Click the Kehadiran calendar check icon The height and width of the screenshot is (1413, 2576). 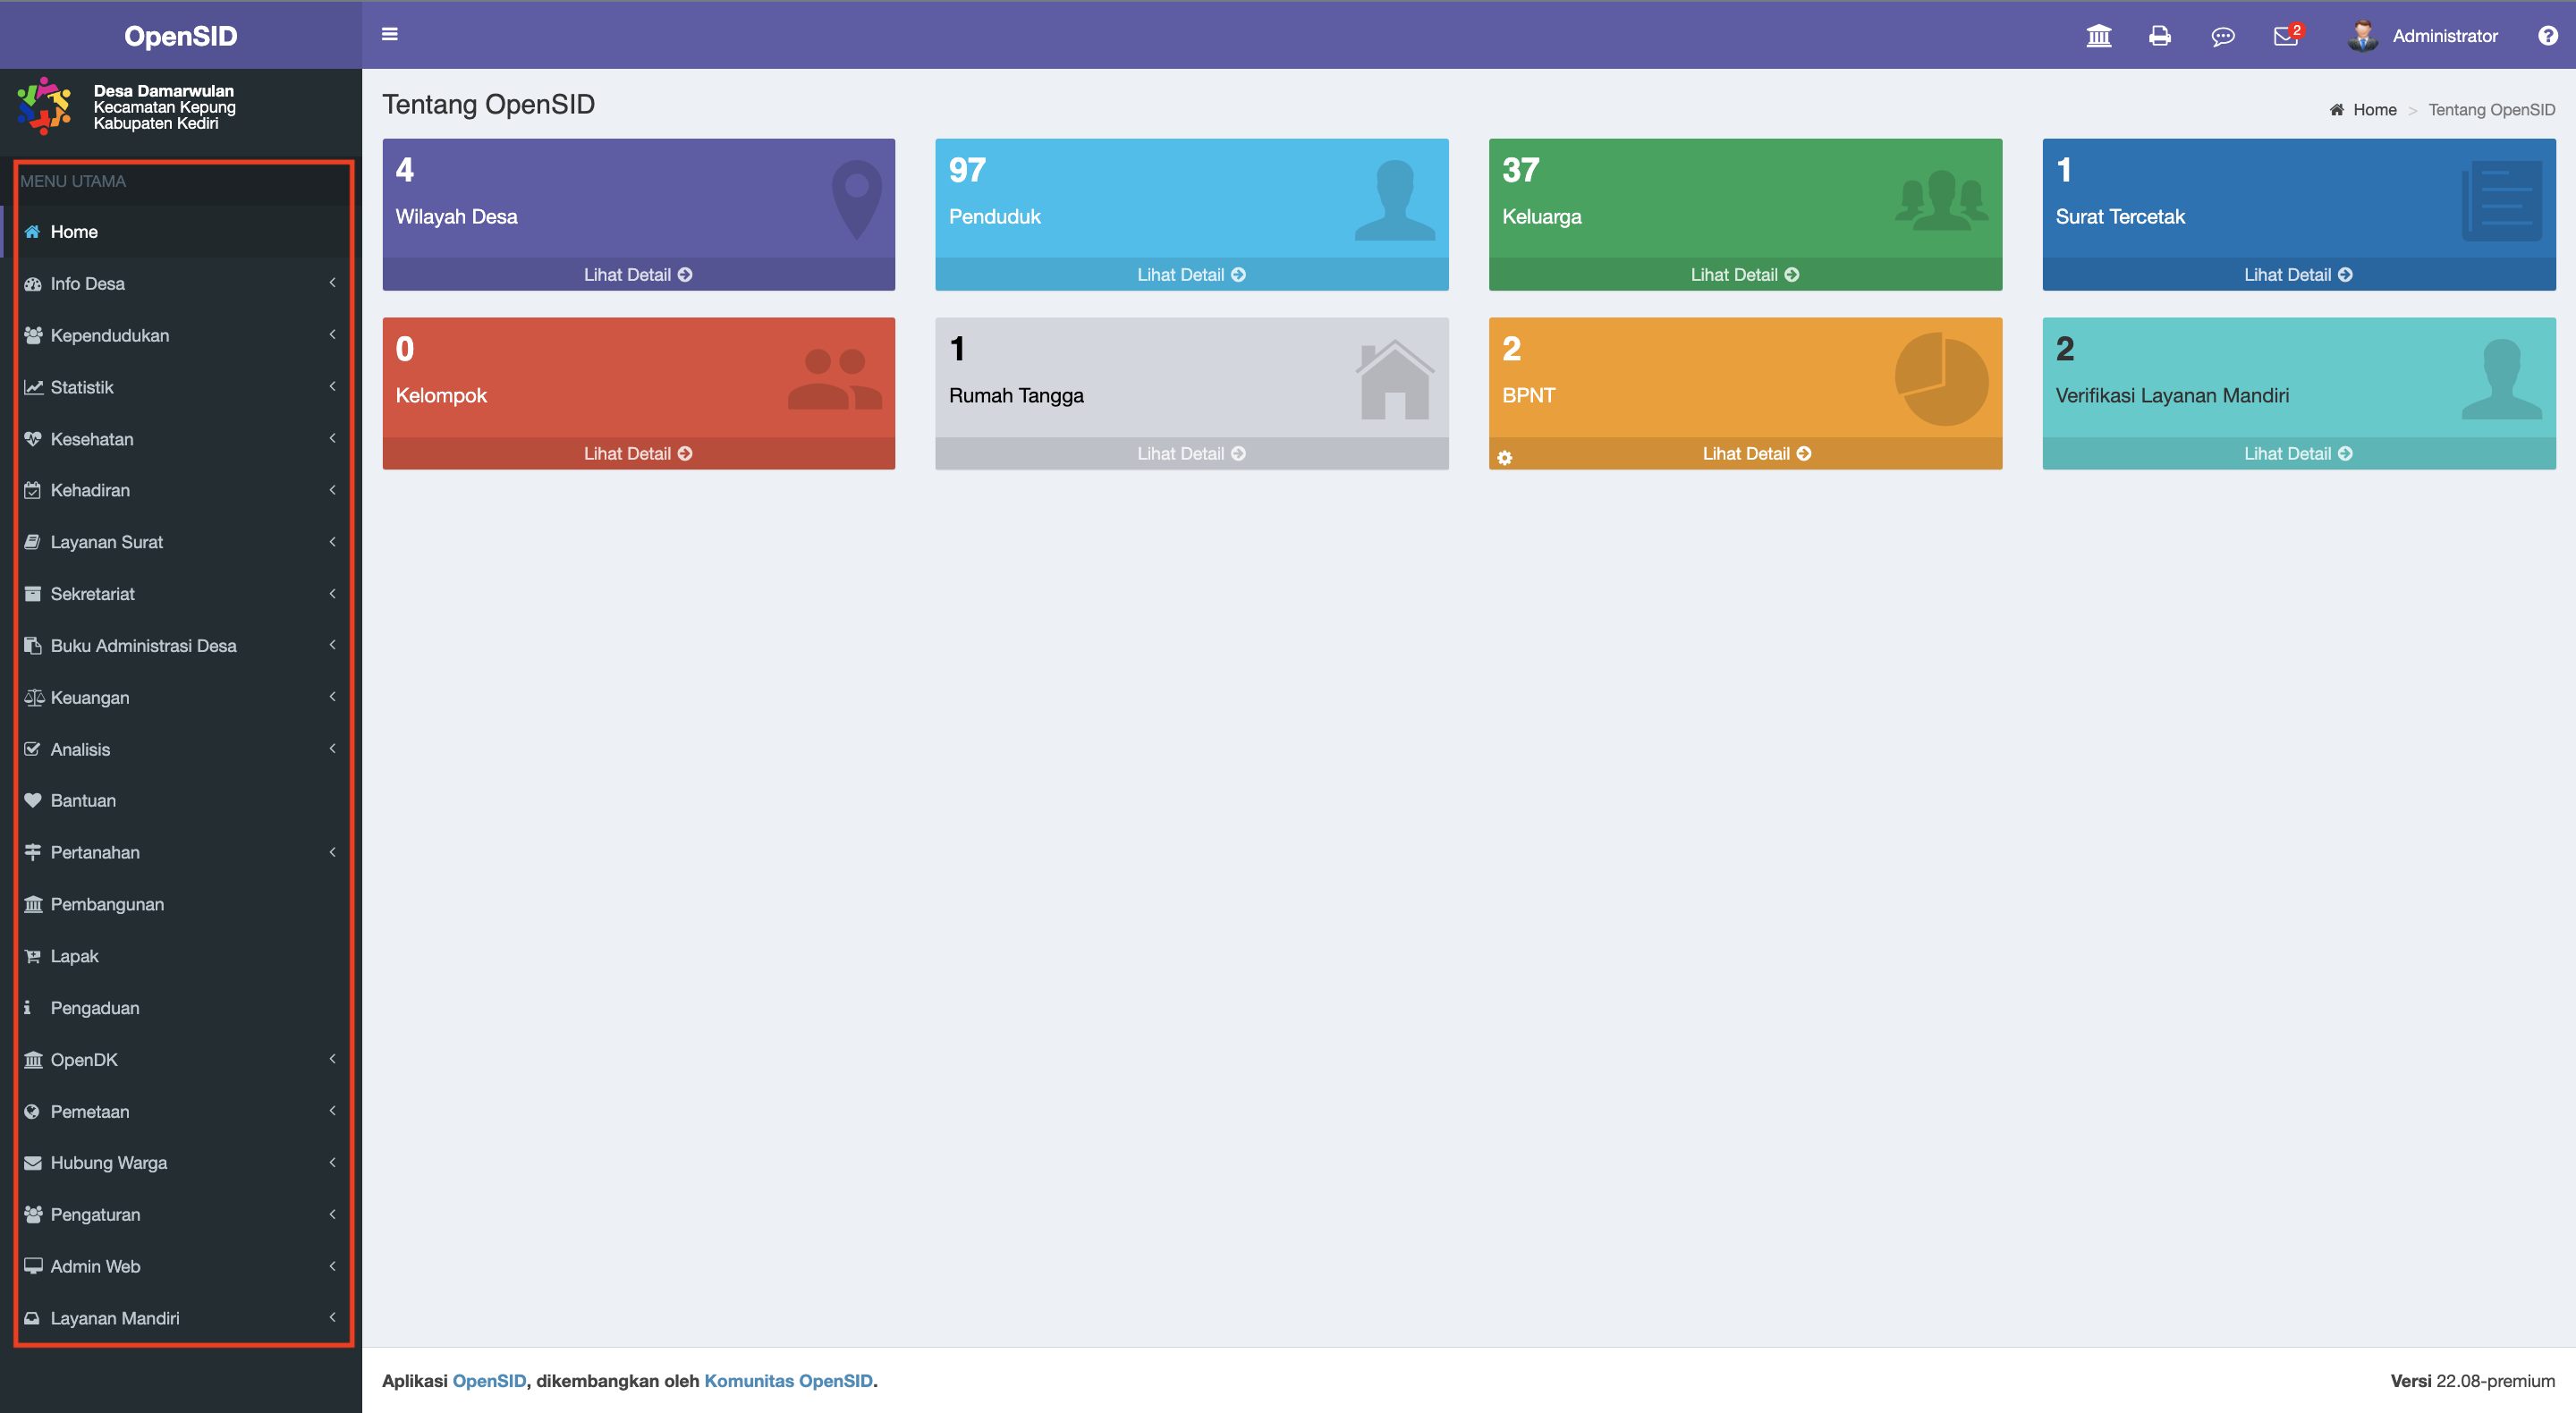(x=32, y=490)
